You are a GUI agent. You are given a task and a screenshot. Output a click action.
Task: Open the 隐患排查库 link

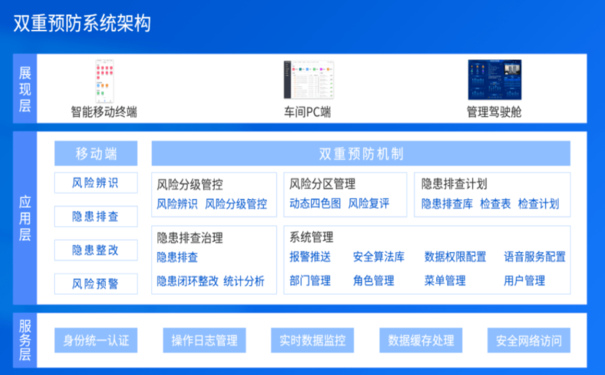447,204
